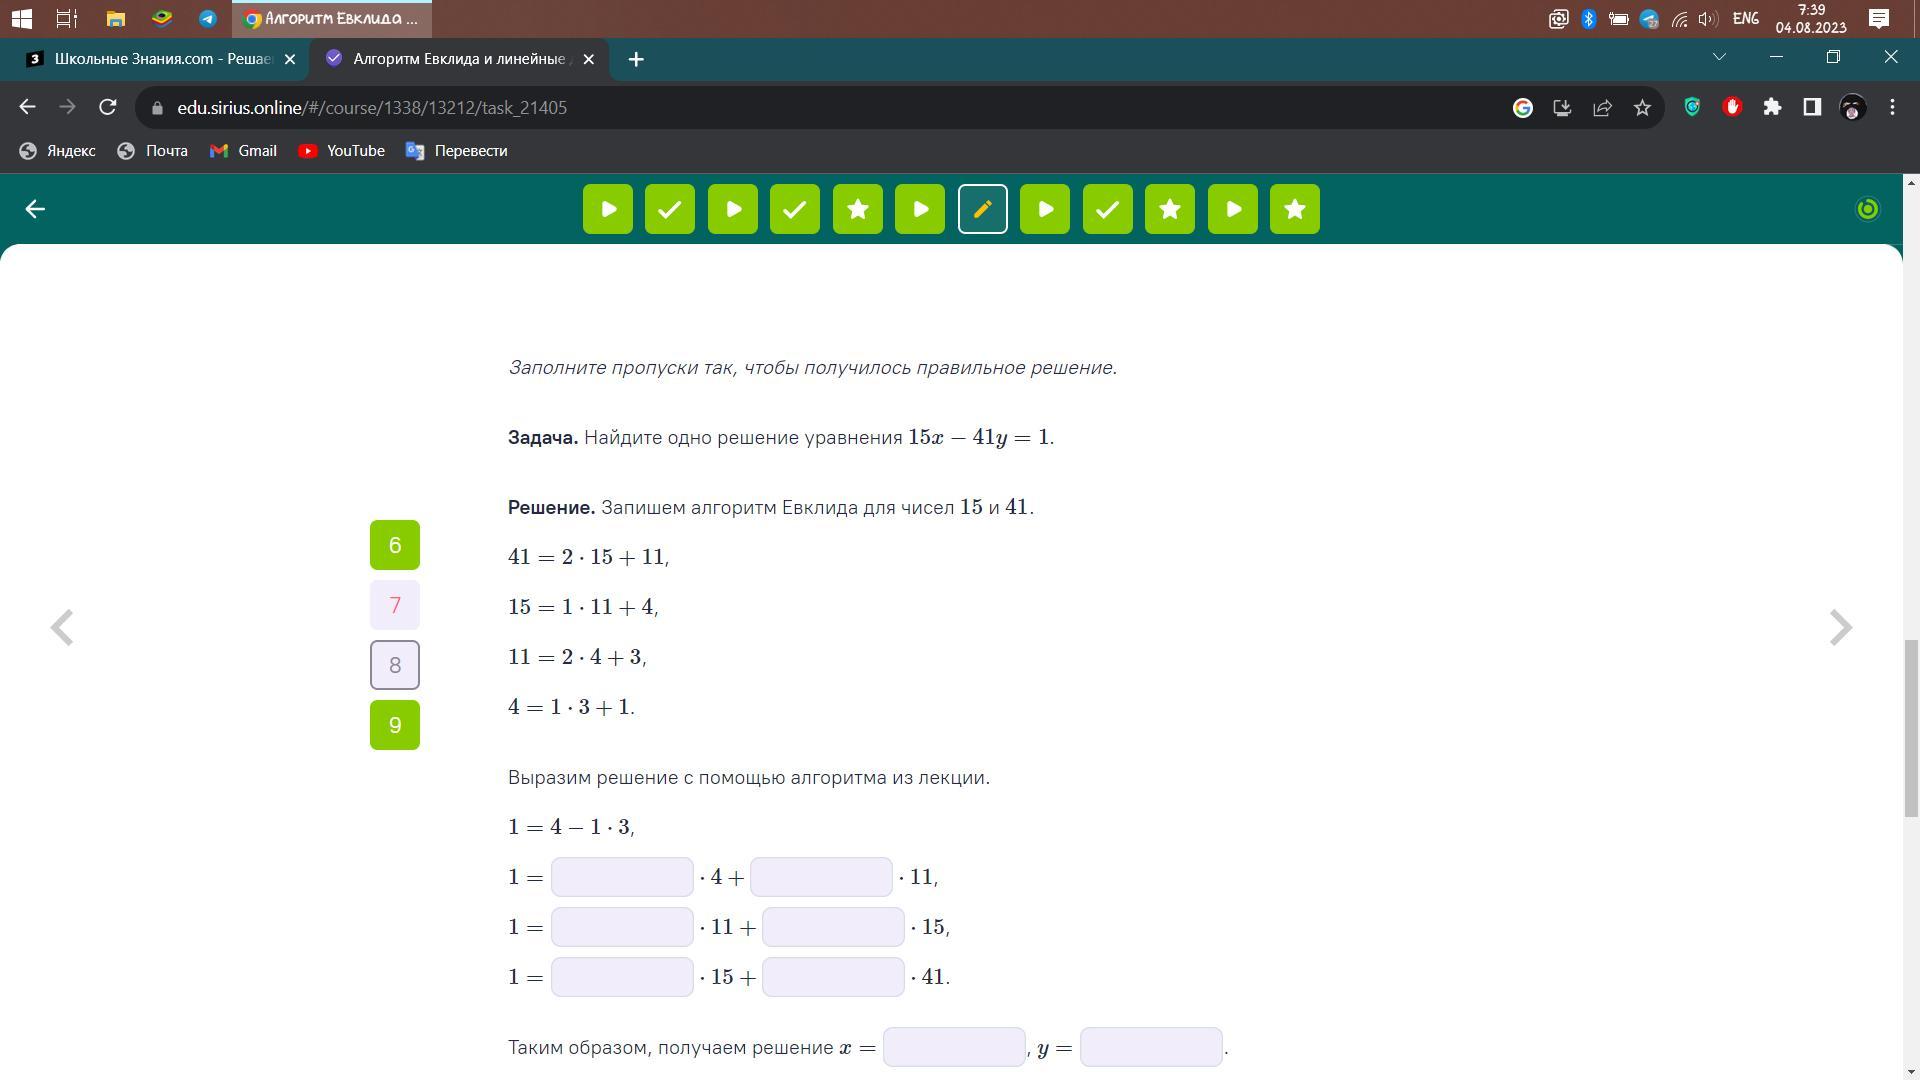Open Telegram from the Windows taskbar
This screenshot has height=1080, width=1920.
[x=207, y=18]
